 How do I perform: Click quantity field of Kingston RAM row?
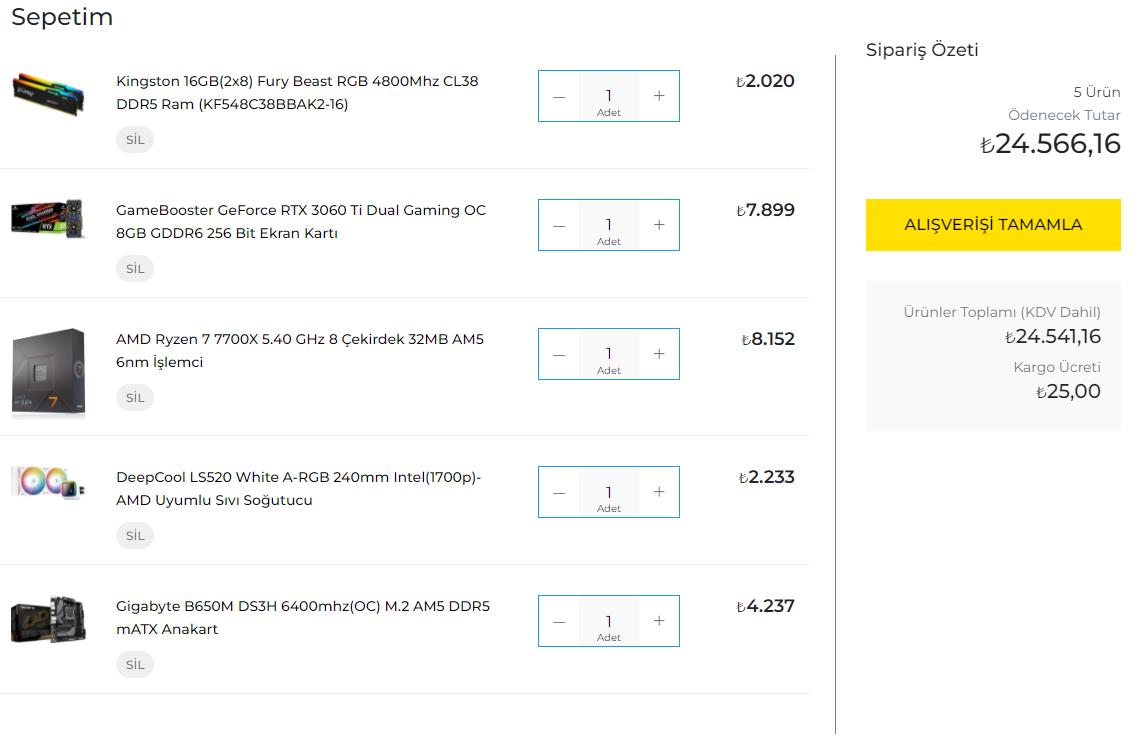coord(609,96)
